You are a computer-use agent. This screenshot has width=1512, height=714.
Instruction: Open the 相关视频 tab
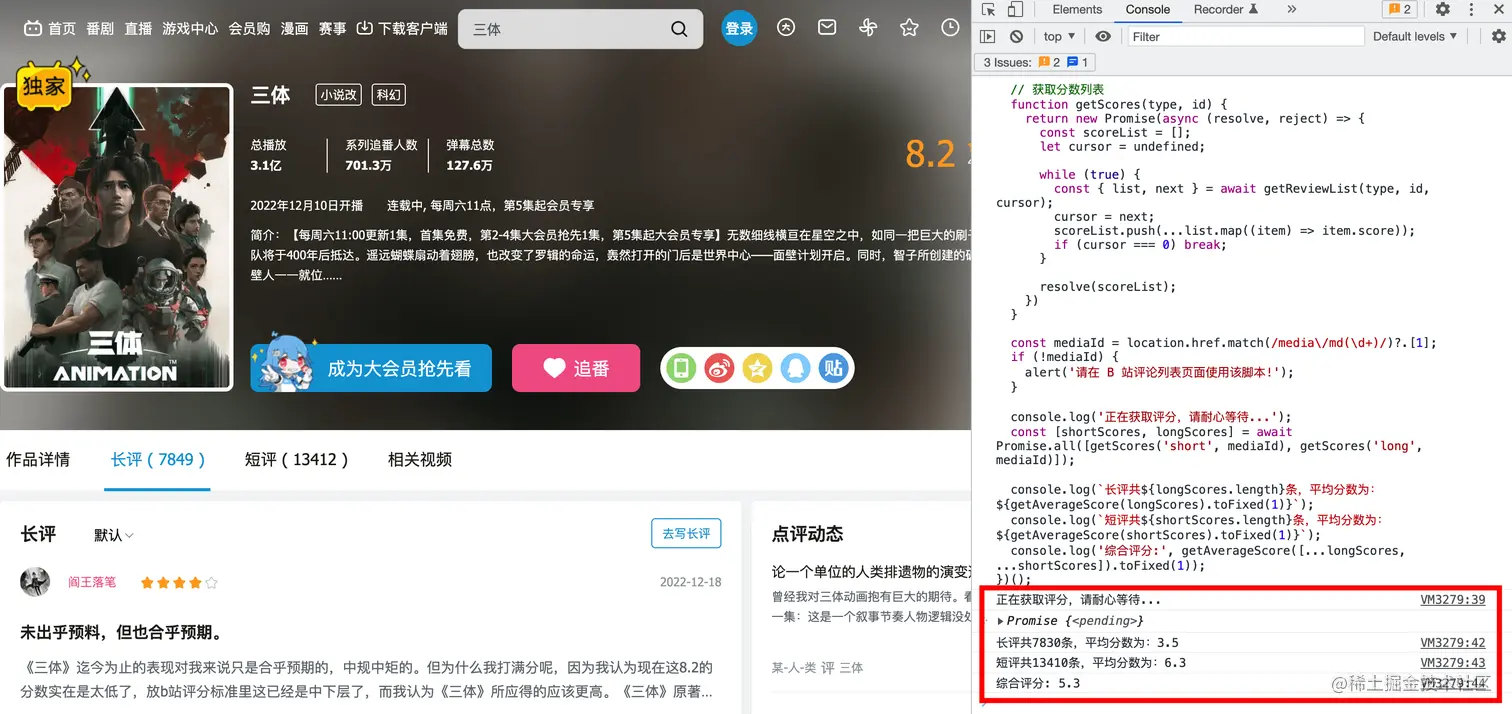tap(420, 460)
